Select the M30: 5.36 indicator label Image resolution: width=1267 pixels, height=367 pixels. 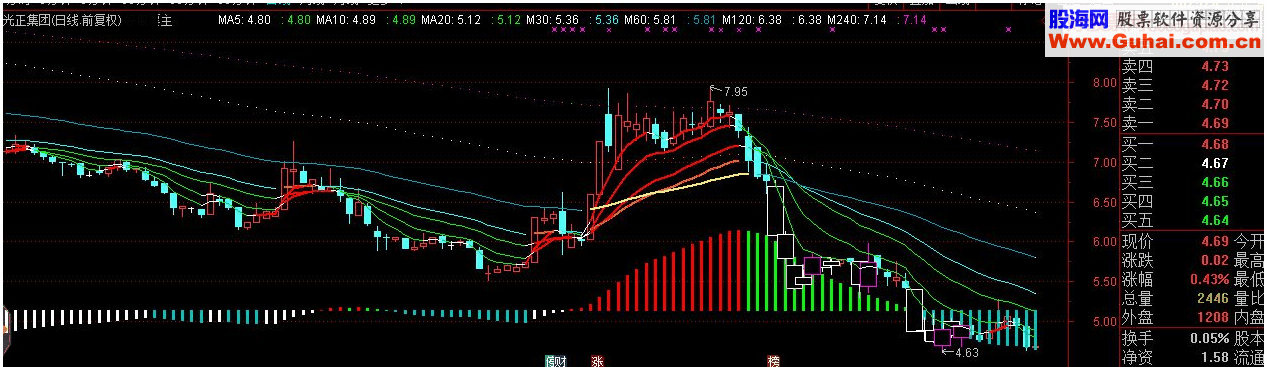[x=552, y=20]
